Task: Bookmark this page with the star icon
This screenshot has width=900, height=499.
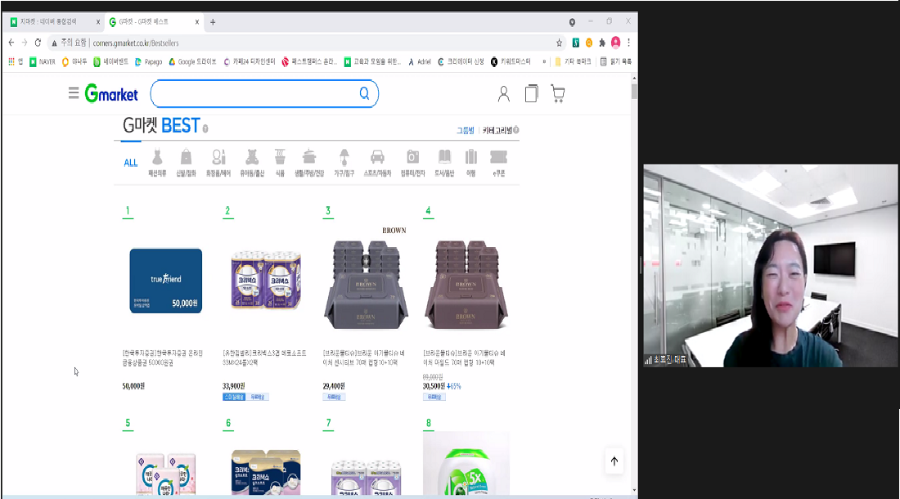Action: pos(559,42)
